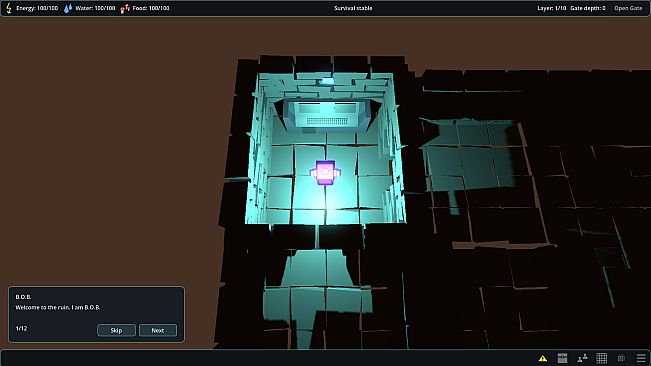This screenshot has height=366, width=651.
Task: Click the two-figures units icon
Action: (x=582, y=358)
